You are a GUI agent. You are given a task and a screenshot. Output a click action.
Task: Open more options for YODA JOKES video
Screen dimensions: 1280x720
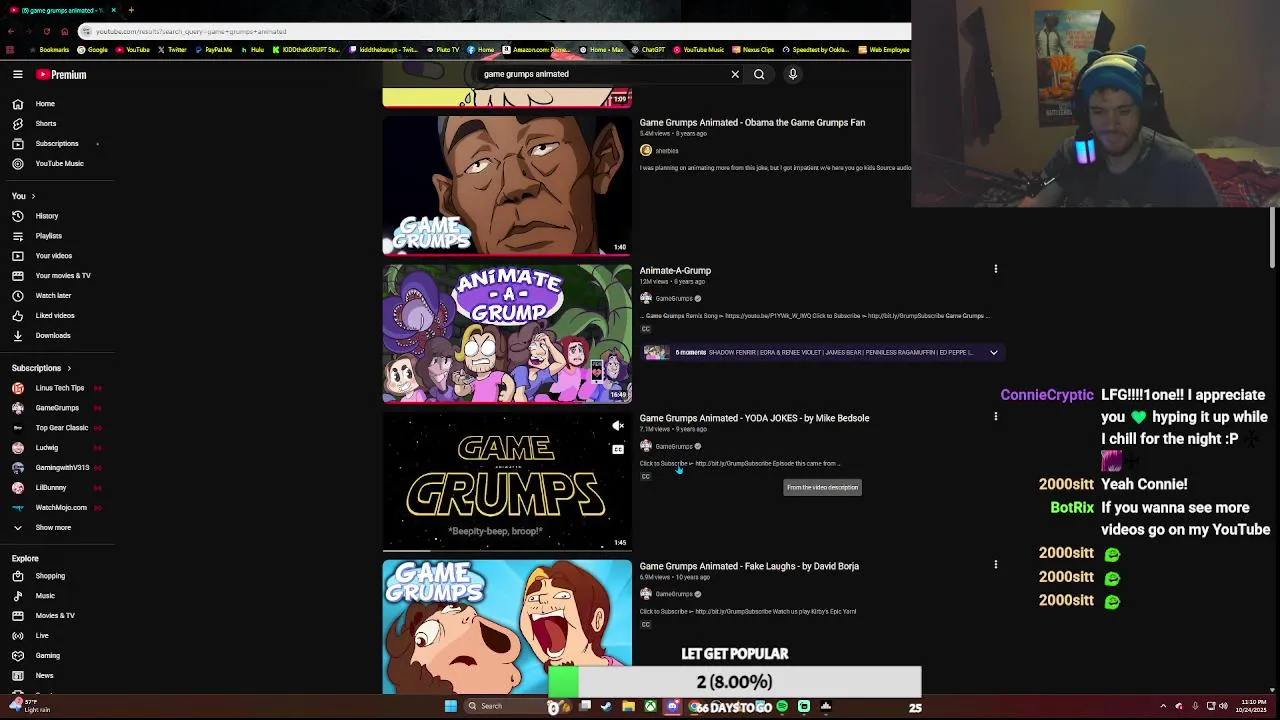995,417
